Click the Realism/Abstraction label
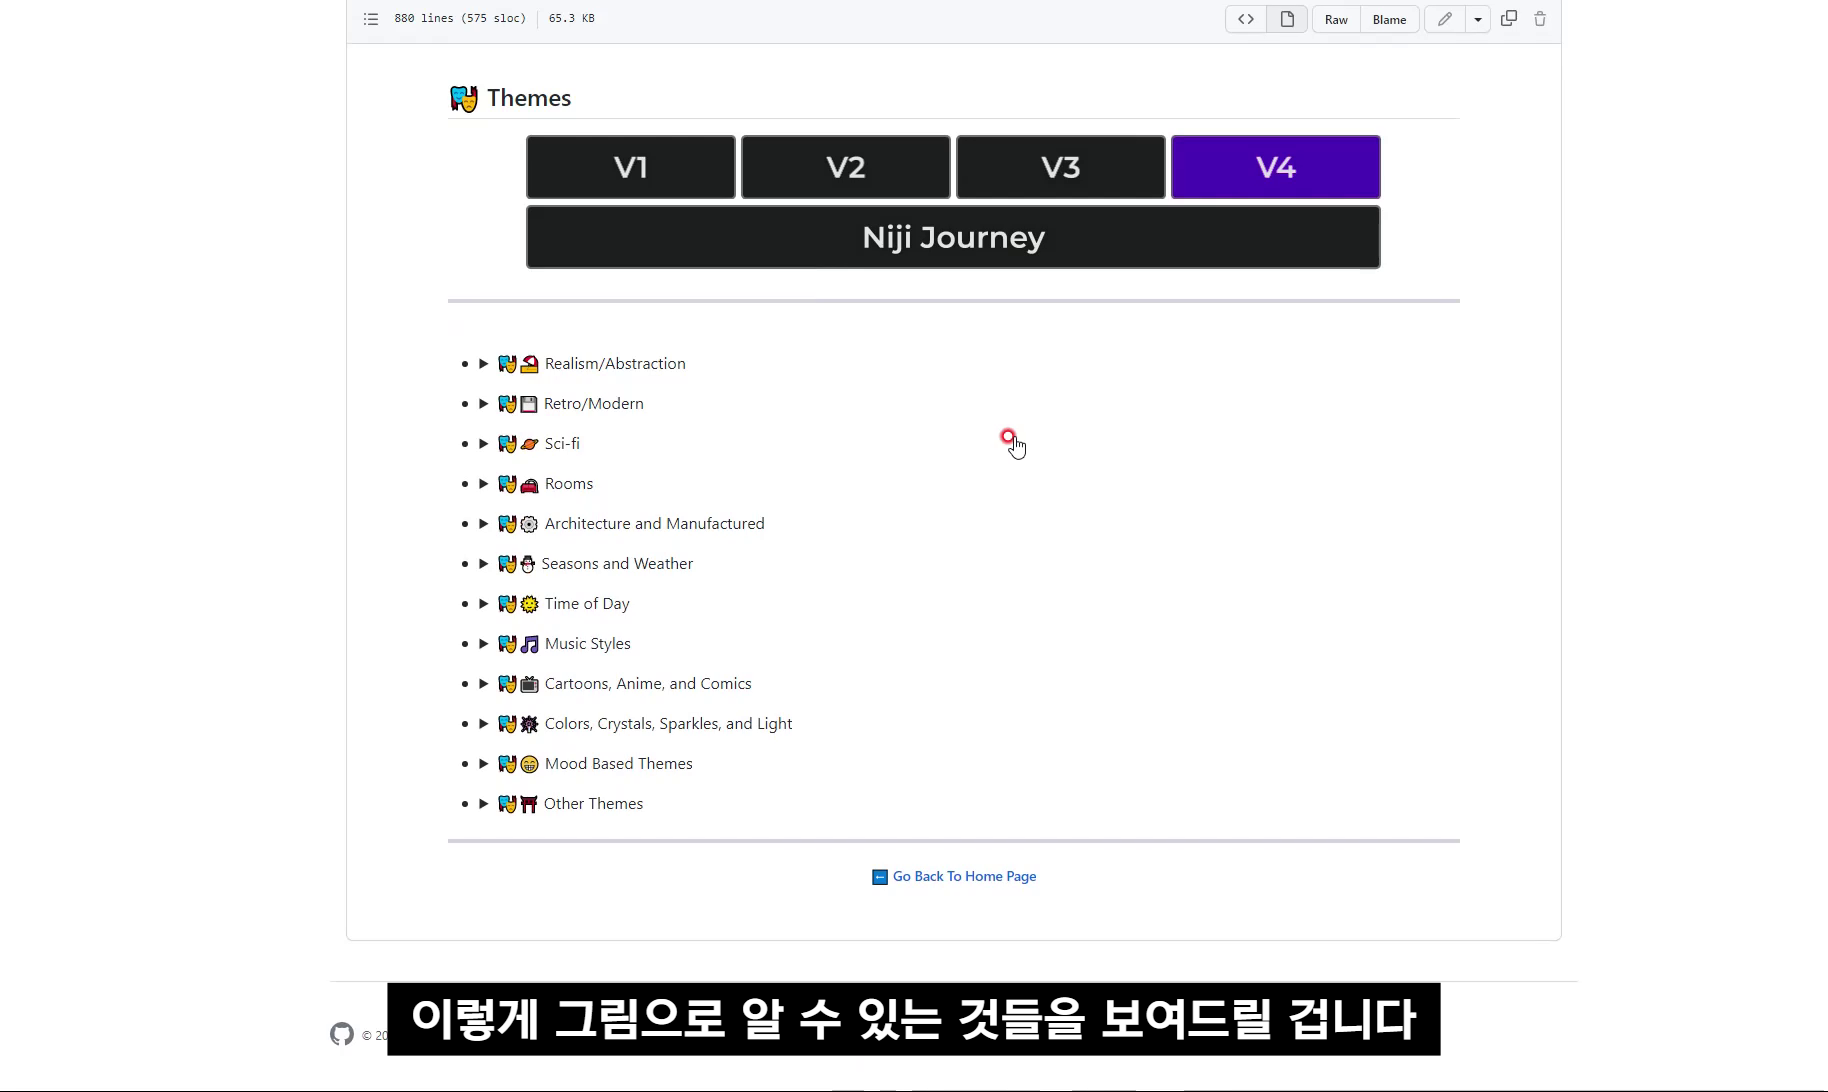Viewport: 1828px width, 1092px height. point(615,364)
